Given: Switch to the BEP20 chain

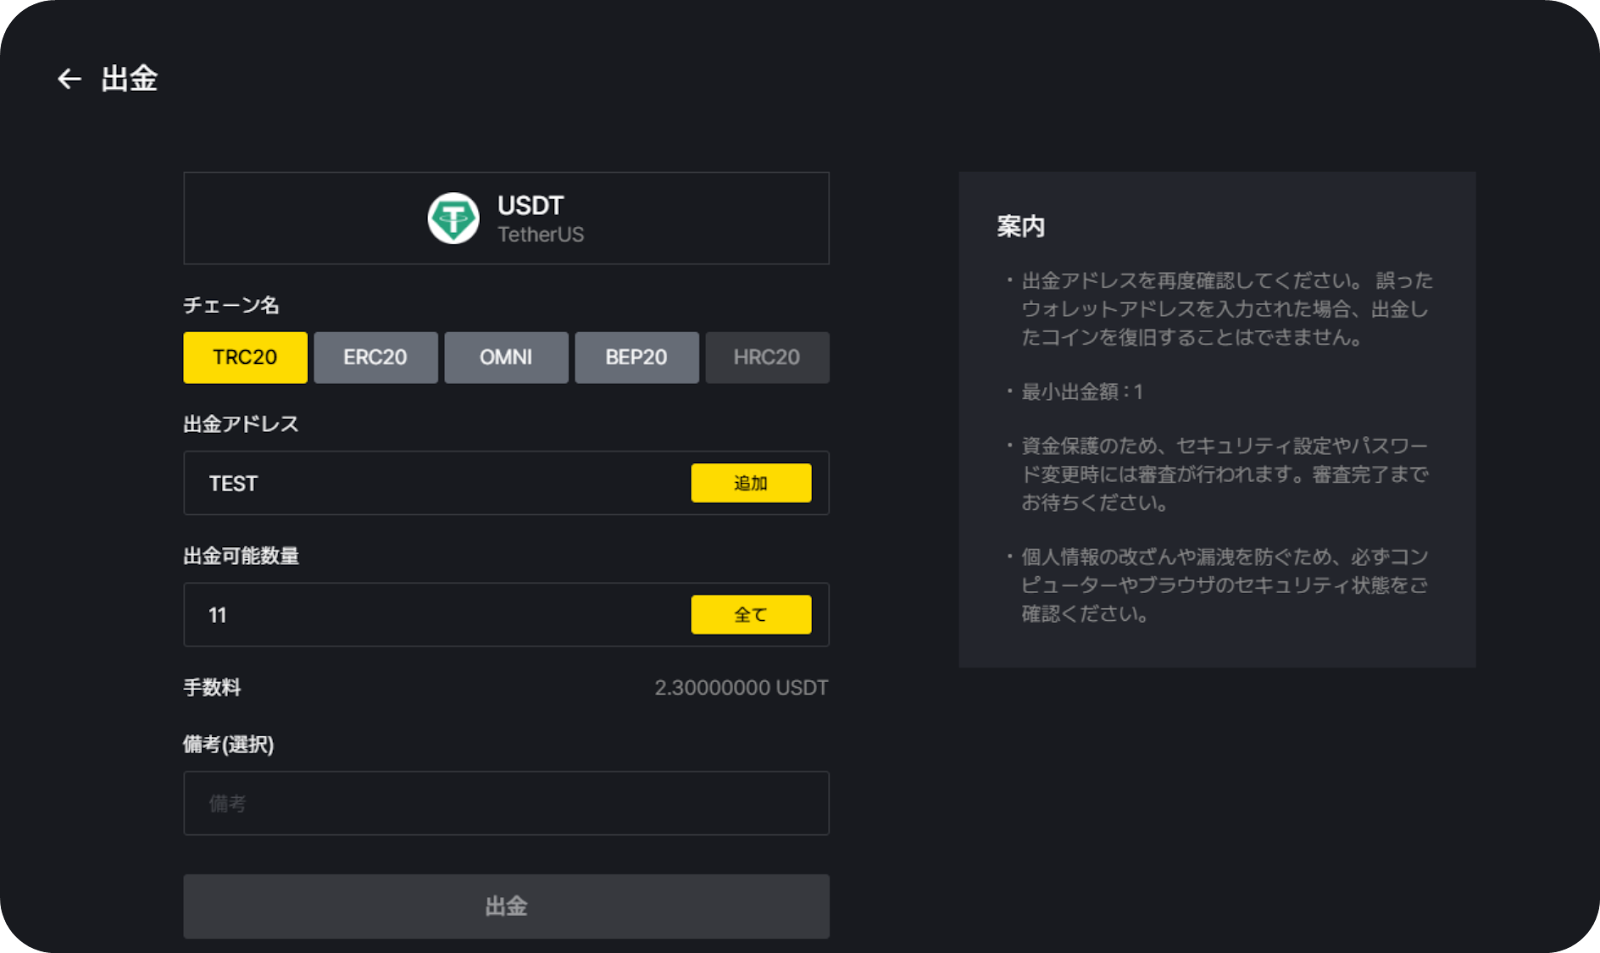Looking at the screenshot, I should [x=636, y=357].
